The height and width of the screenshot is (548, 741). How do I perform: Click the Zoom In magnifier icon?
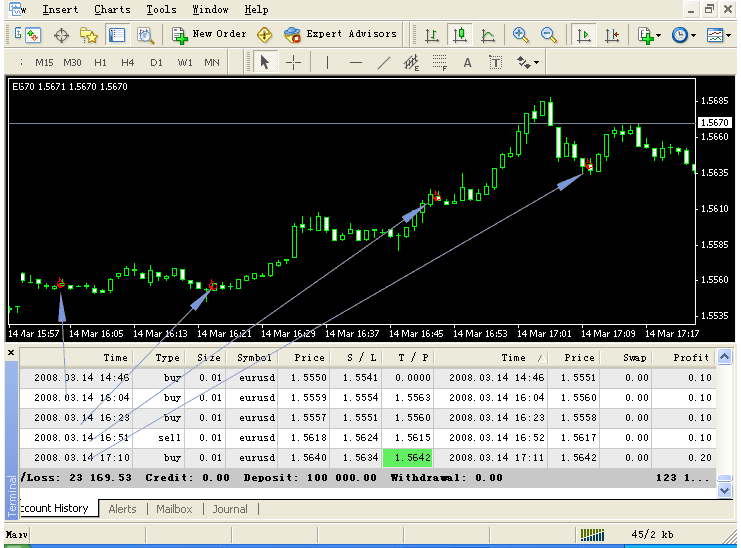[x=520, y=34]
